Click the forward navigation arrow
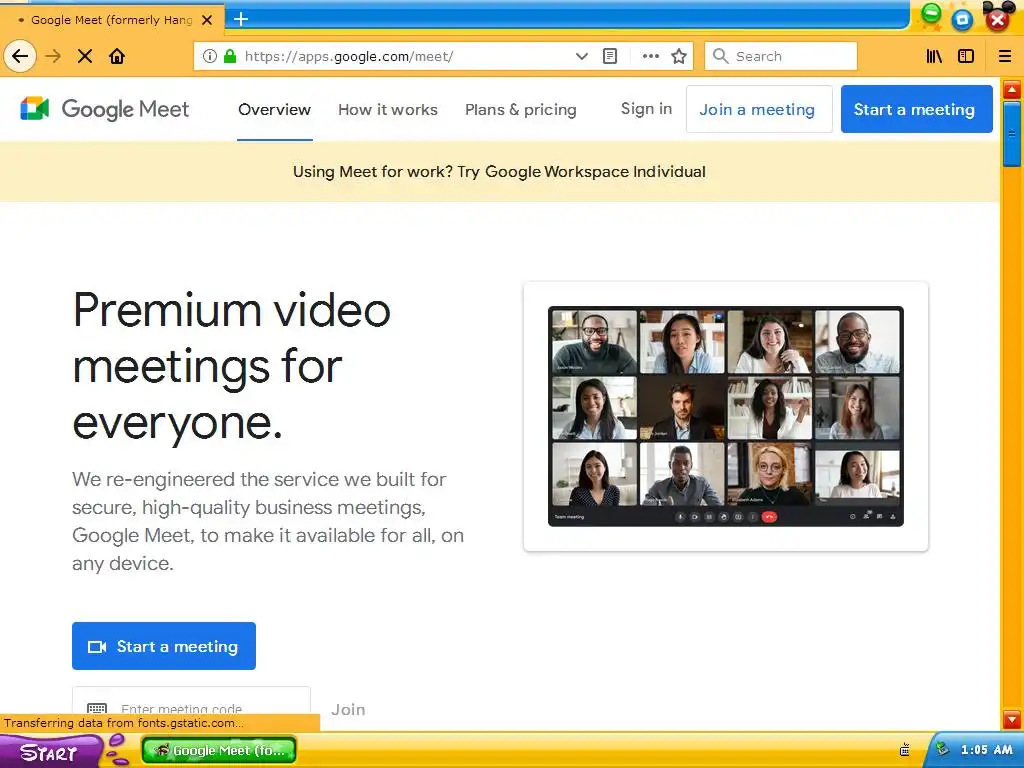The image size is (1024, 768). (x=53, y=56)
